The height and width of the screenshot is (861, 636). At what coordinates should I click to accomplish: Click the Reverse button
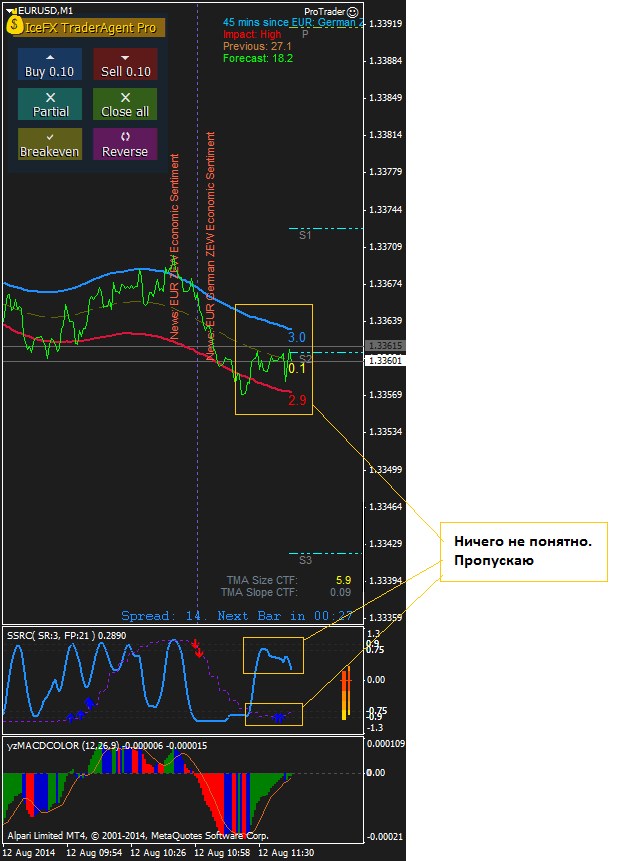[125, 144]
